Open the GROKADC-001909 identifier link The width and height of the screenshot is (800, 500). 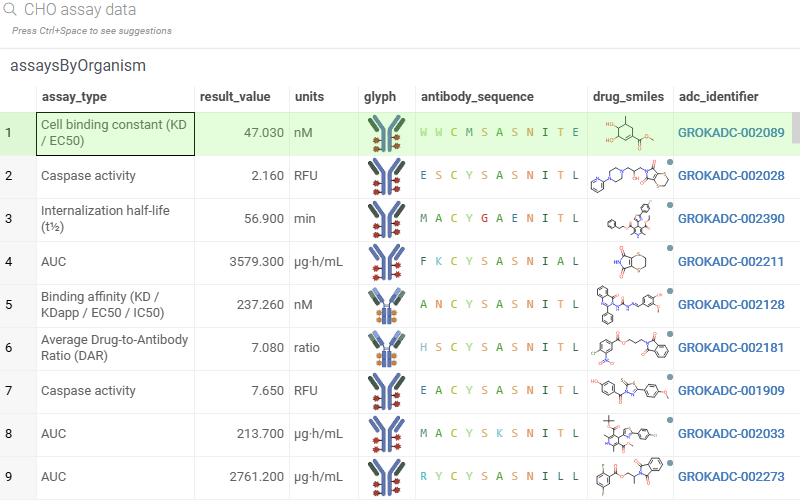point(731,391)
